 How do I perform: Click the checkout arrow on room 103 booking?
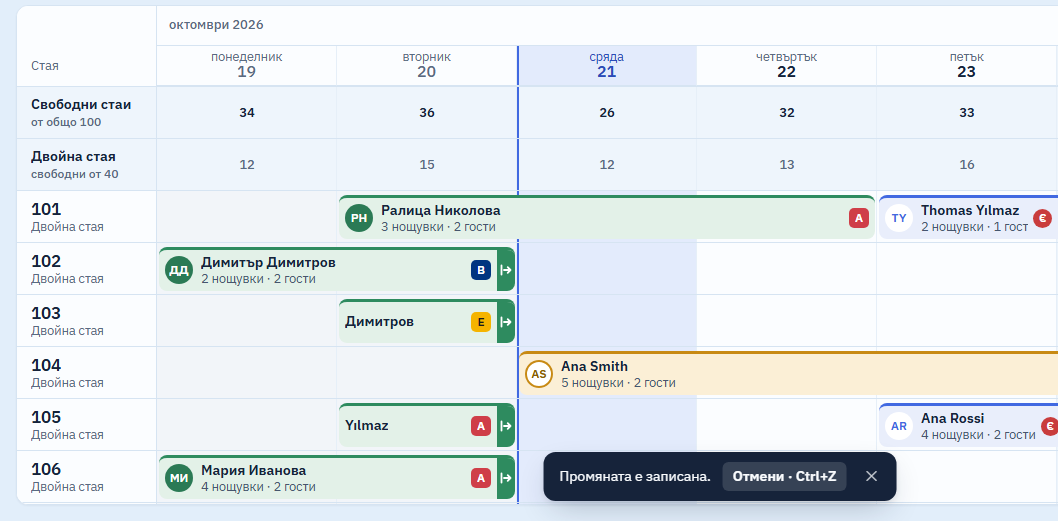[505, 322]
